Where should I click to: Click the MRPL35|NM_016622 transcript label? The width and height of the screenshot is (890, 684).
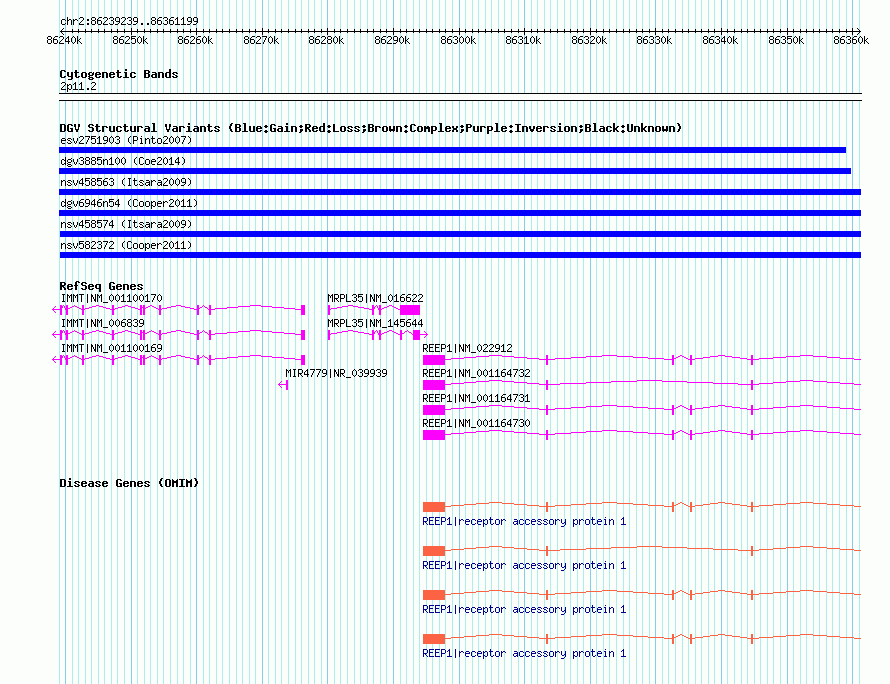[x=375, y=298]
